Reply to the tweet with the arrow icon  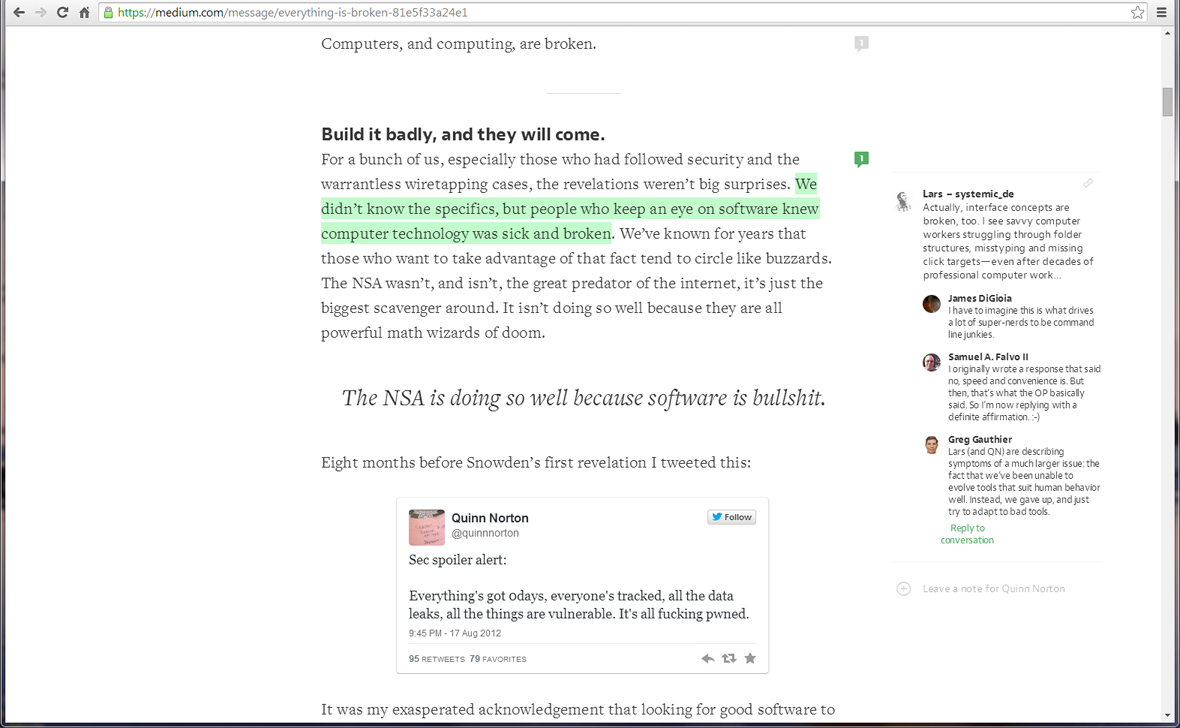tap(708, 658)
